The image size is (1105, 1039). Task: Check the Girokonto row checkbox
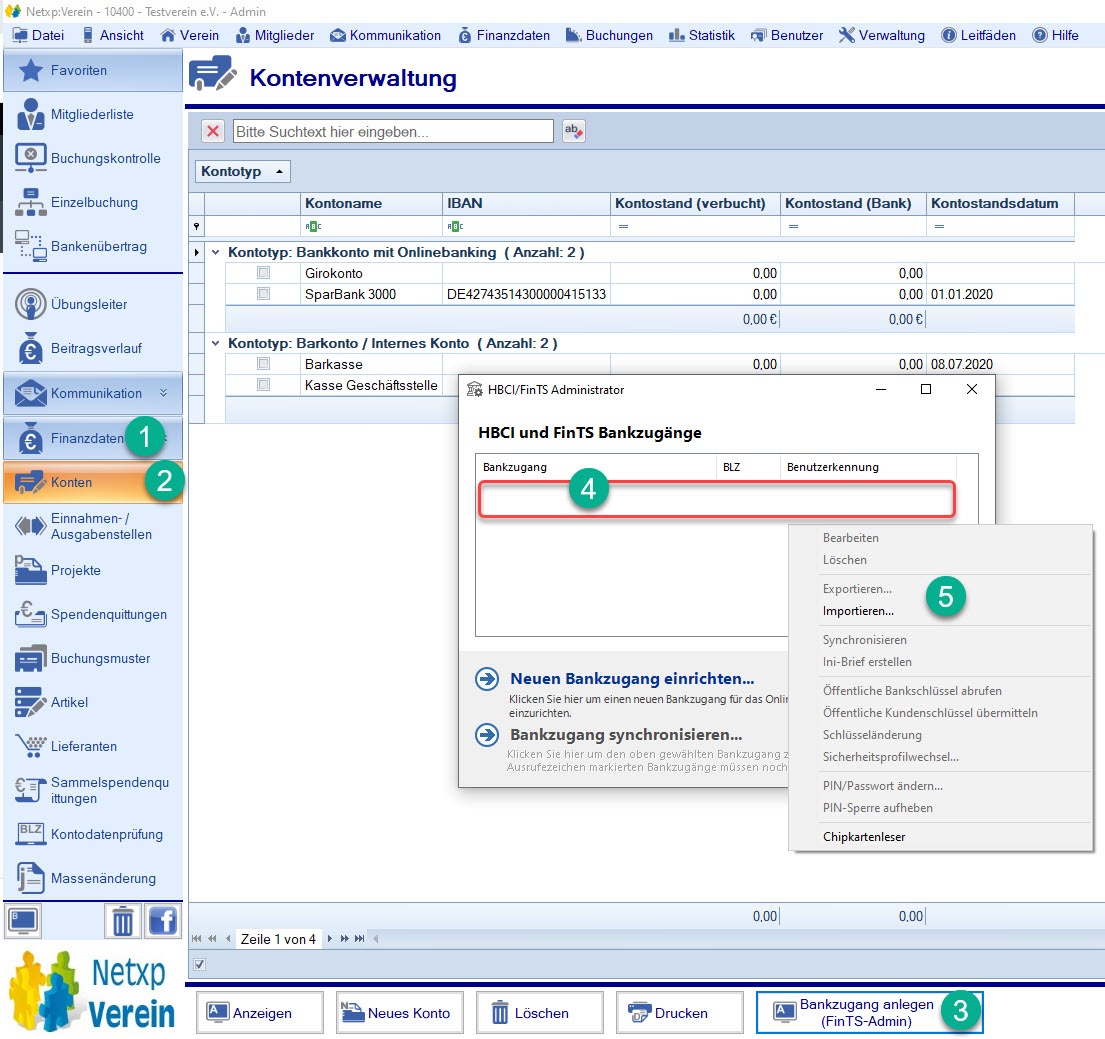click(263, 273)
